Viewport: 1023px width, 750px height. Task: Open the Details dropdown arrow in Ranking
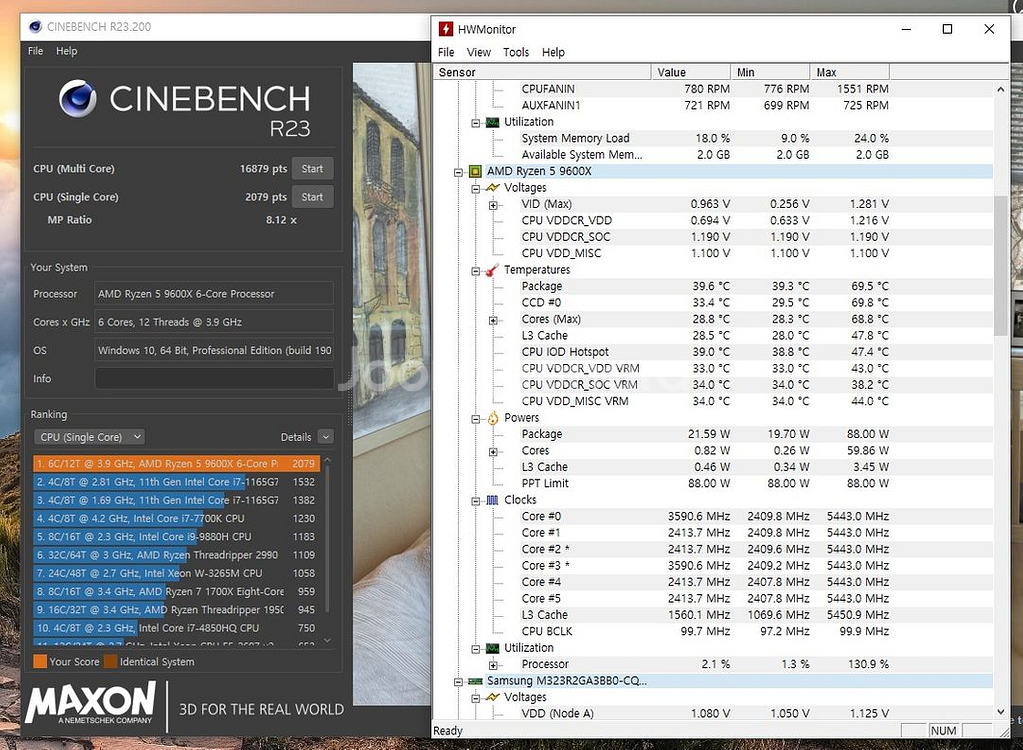click(326, 437)
